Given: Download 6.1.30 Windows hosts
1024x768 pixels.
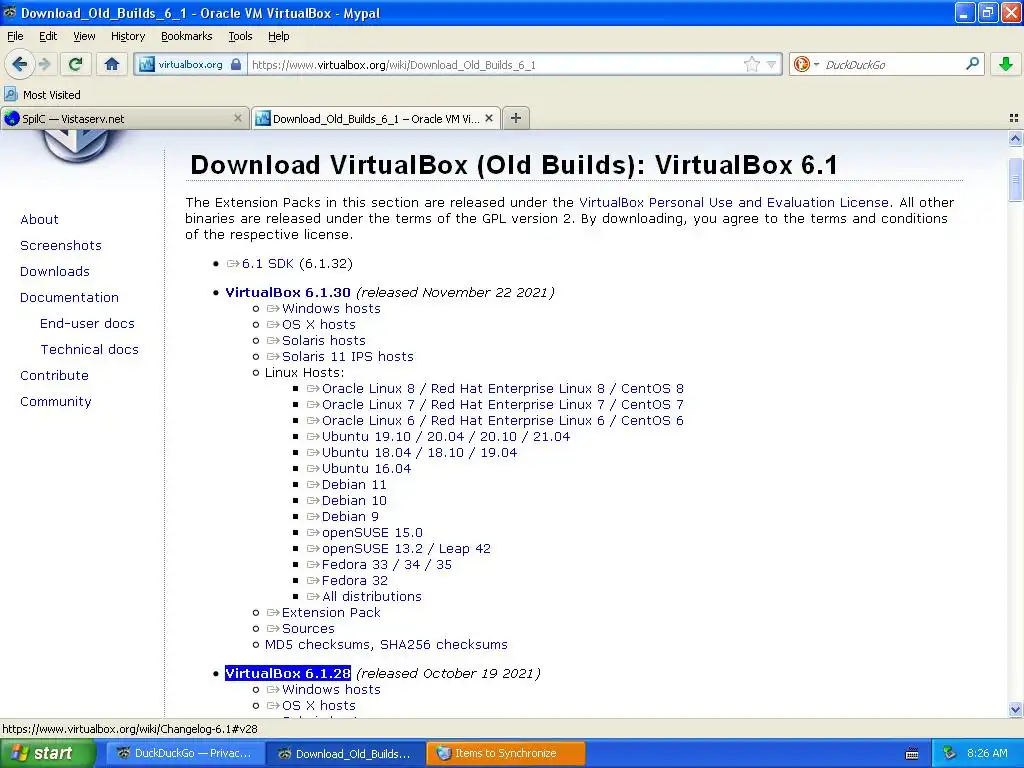Looking at the screenshot, I should tap(331, 308).
